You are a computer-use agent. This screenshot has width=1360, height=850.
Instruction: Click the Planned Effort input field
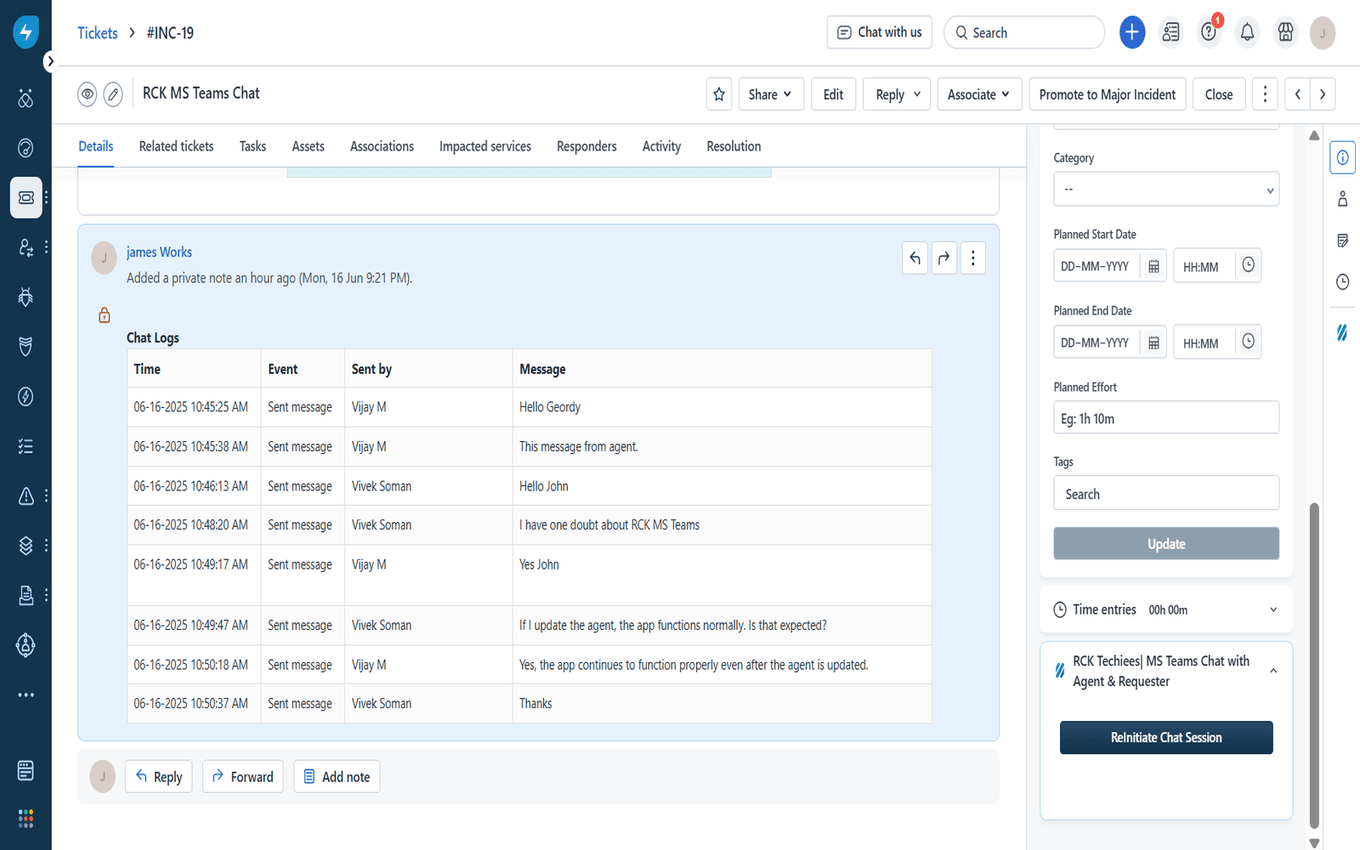tap(1166, 418)
